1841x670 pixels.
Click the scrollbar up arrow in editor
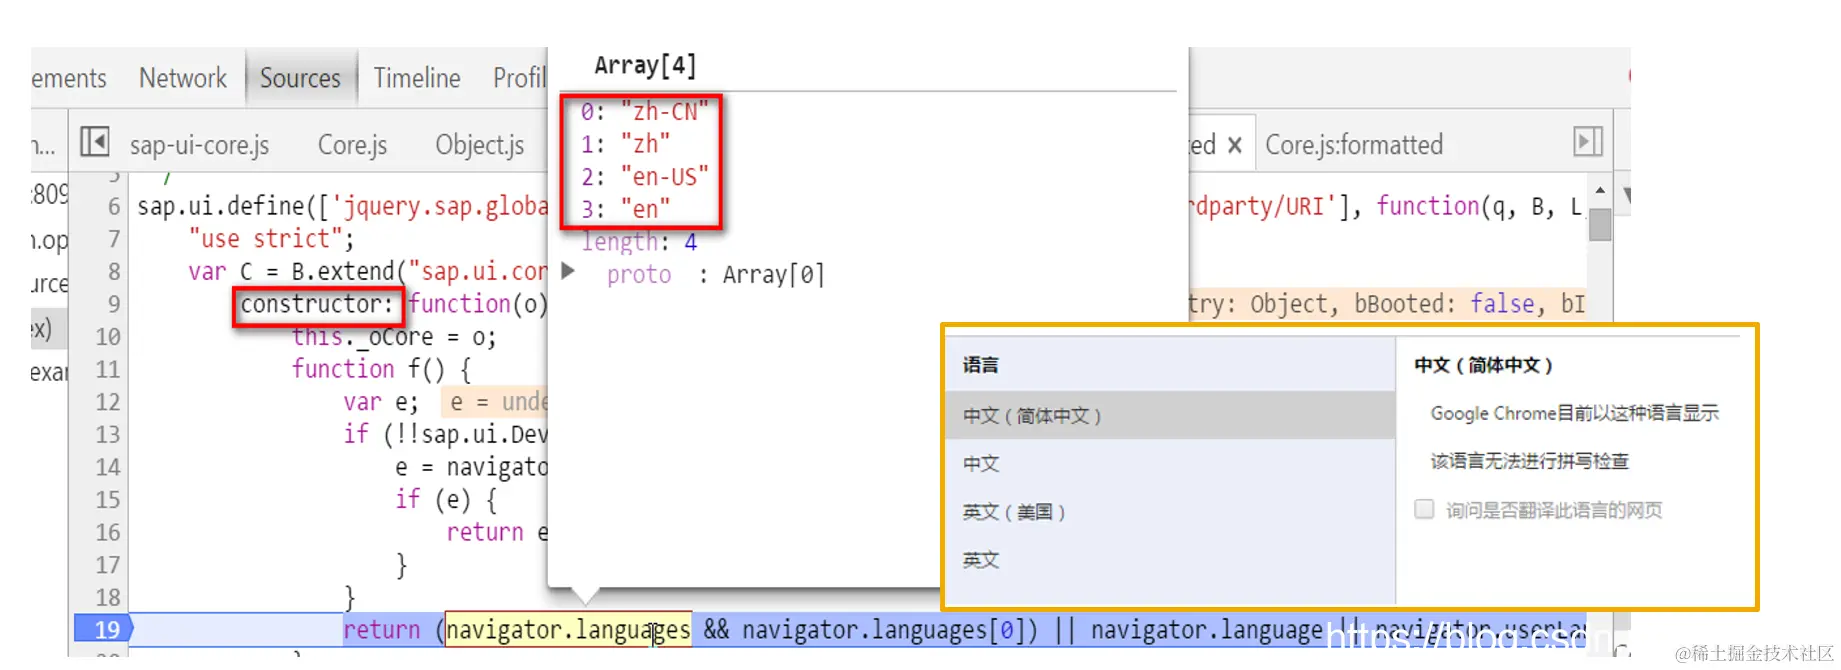point(1600,190)
